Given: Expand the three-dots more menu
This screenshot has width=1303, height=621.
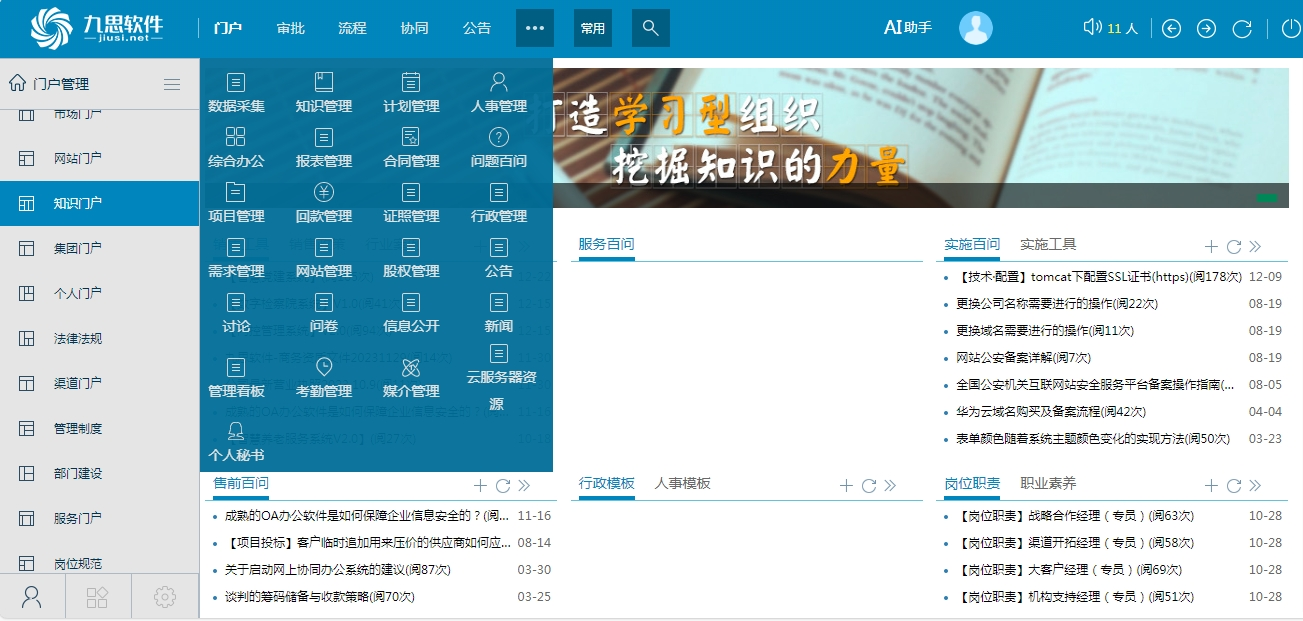Looking at the screenshot, I should click(534, 28).
